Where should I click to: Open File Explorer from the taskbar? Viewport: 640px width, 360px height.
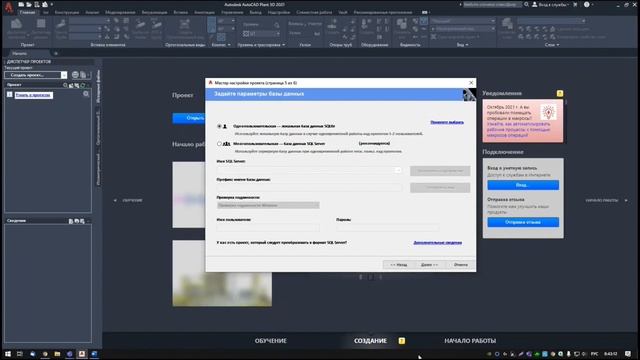pyautogui.click(x=57, y=354)
